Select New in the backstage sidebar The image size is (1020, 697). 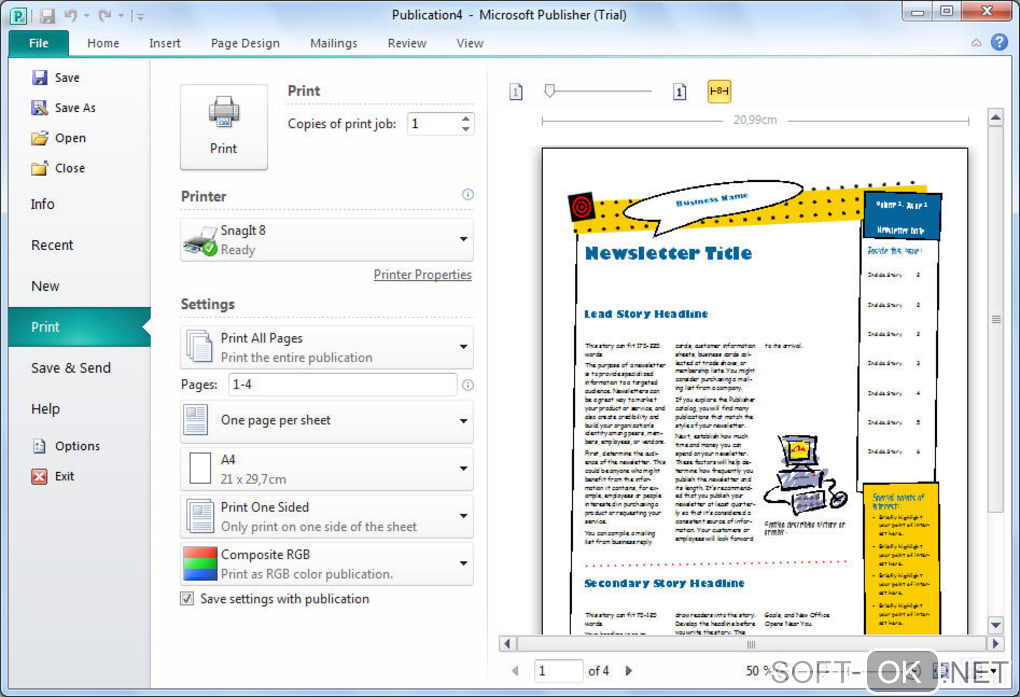coord(45,286)
